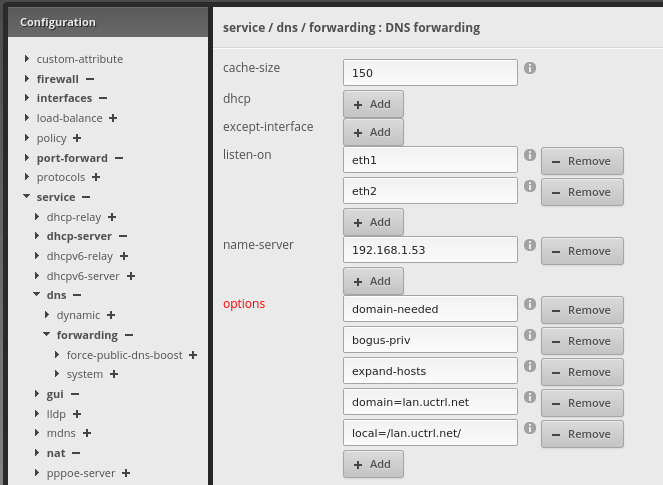Click plus icon next to dhcp-relay
Screen dimensions: 663x485
[112, 217]
